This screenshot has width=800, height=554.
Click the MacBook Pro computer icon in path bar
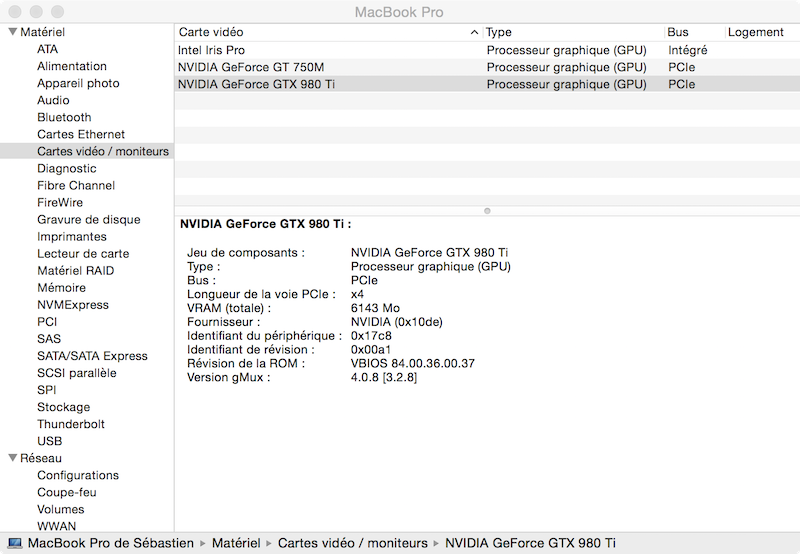pyautogui.click(x=15, y=543)
